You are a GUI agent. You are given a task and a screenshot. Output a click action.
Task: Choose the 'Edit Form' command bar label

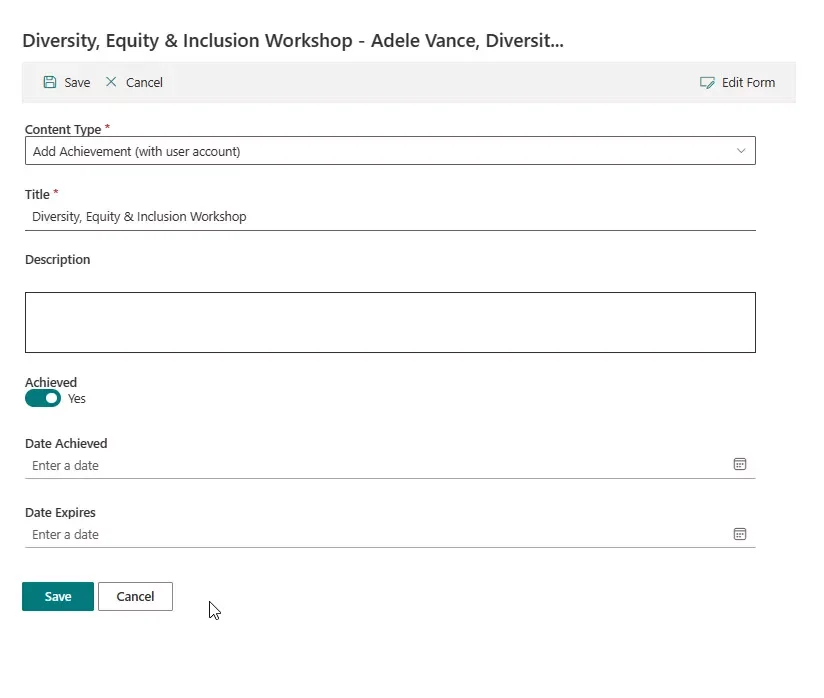(x=748, y=83)
